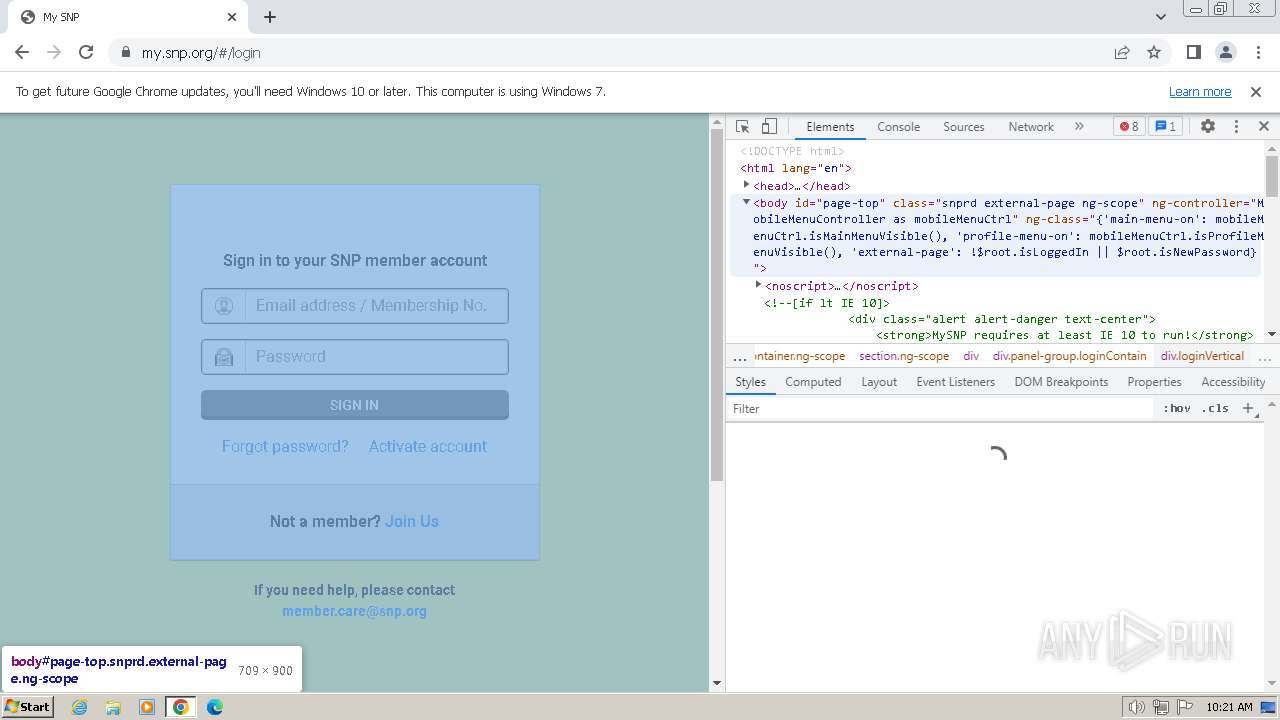Open the Chrome side panel
The width and height of the screenshot is (1280, 720).
[x=1194, y=53]
